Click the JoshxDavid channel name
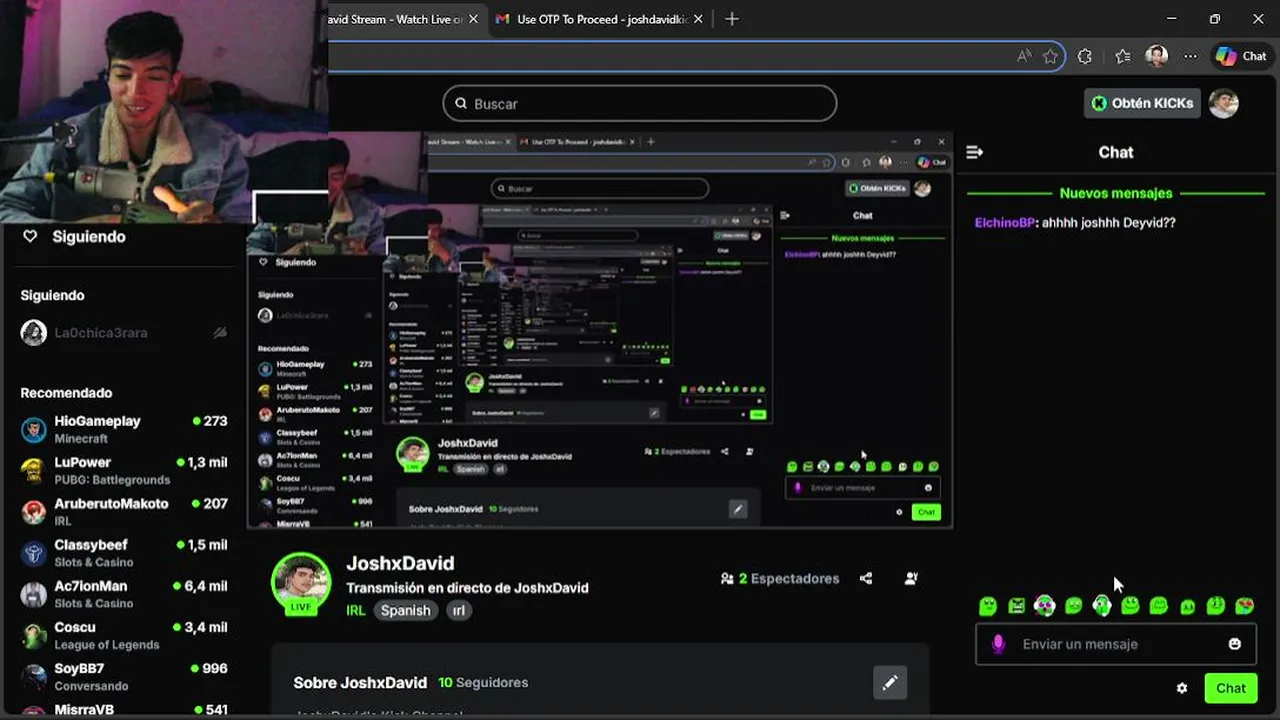1280x720 pixels. 400,564
